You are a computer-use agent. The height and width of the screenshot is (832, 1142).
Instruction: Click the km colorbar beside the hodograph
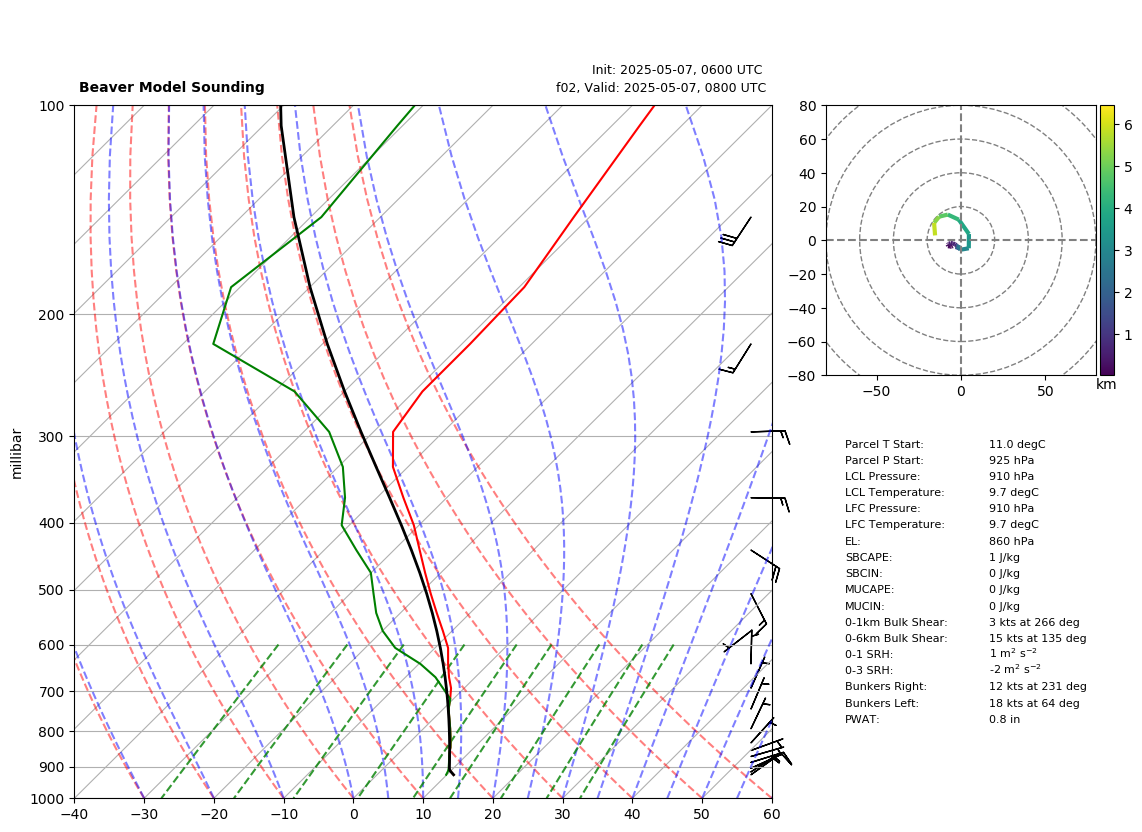click(1107, 240)
